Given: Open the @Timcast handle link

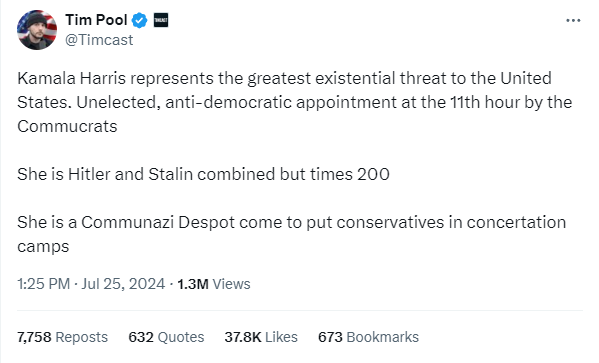Looking at the screenshot, I should click(99, 40).
